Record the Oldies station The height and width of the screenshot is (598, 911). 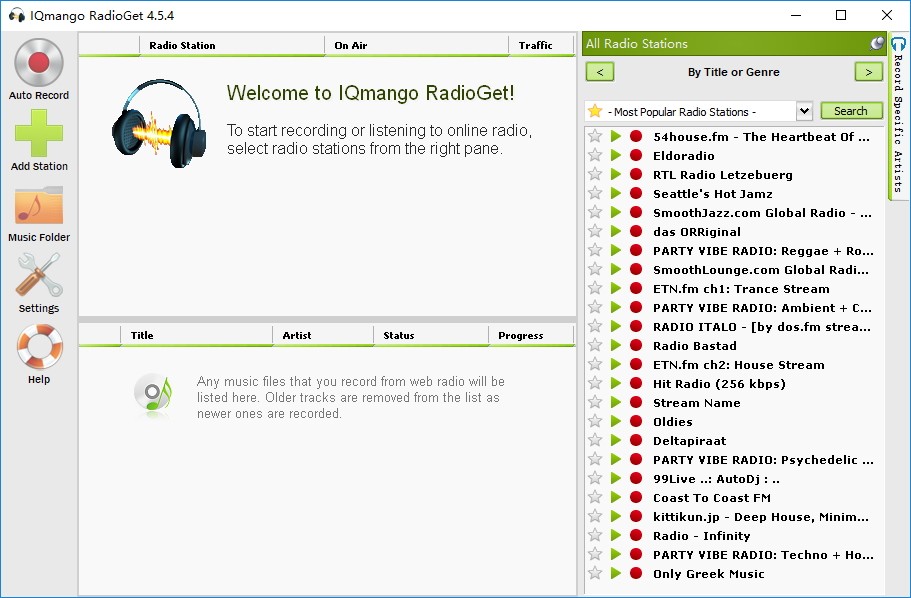(x=636, y=422)
